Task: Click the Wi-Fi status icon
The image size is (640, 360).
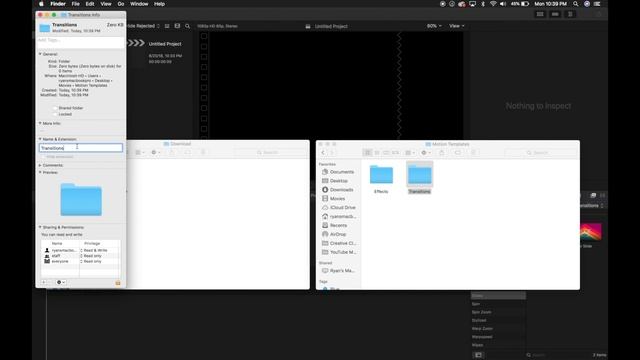Action: coord(493,4)
